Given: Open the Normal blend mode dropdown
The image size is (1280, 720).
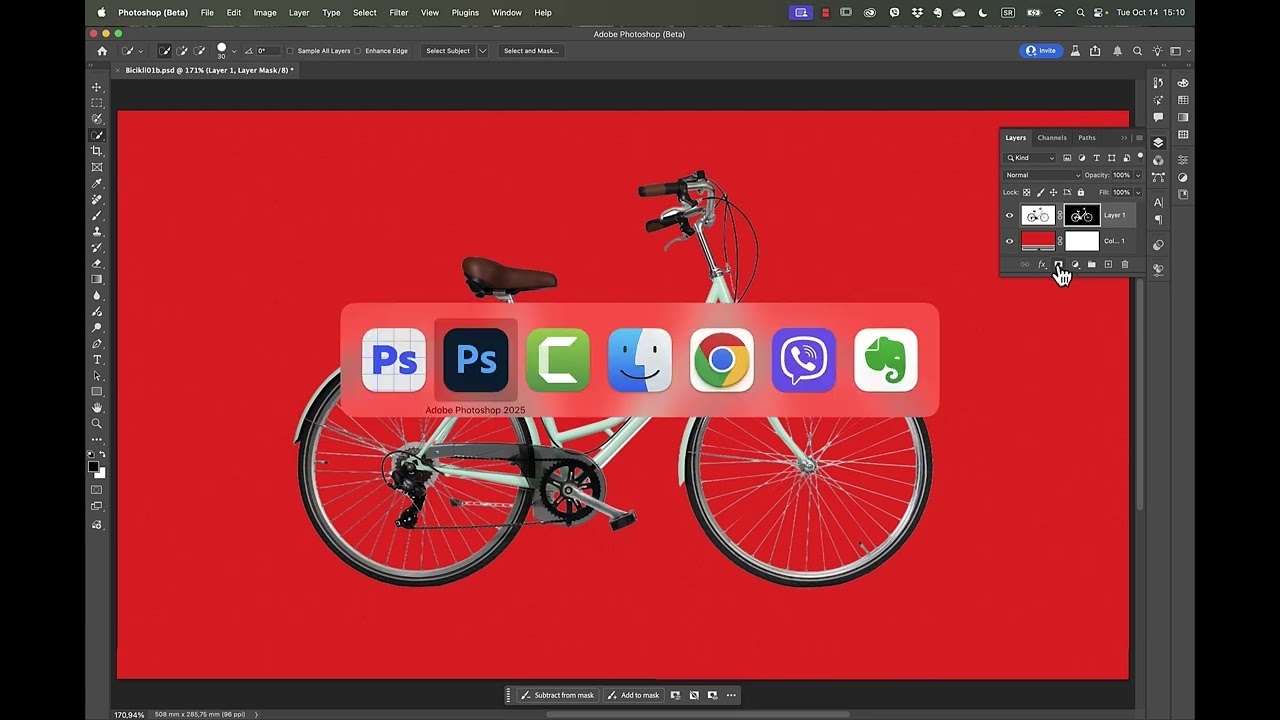Looking at the screenshot, I should (x=1042, y=175).
